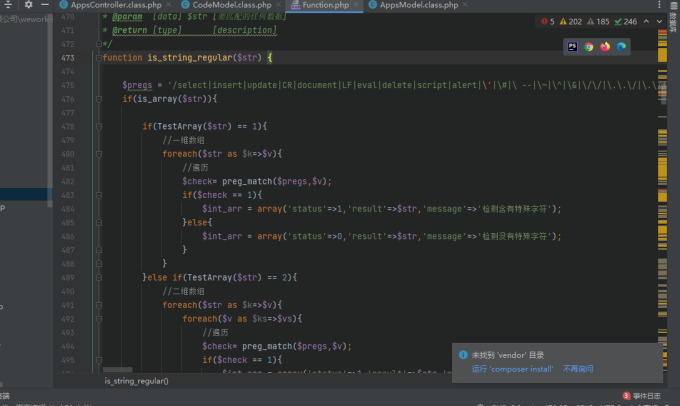Image resolution: width=680 pixels, height=406 pixels.
Task: Click the 246 typos check indicator
Action: coord(626,22)
